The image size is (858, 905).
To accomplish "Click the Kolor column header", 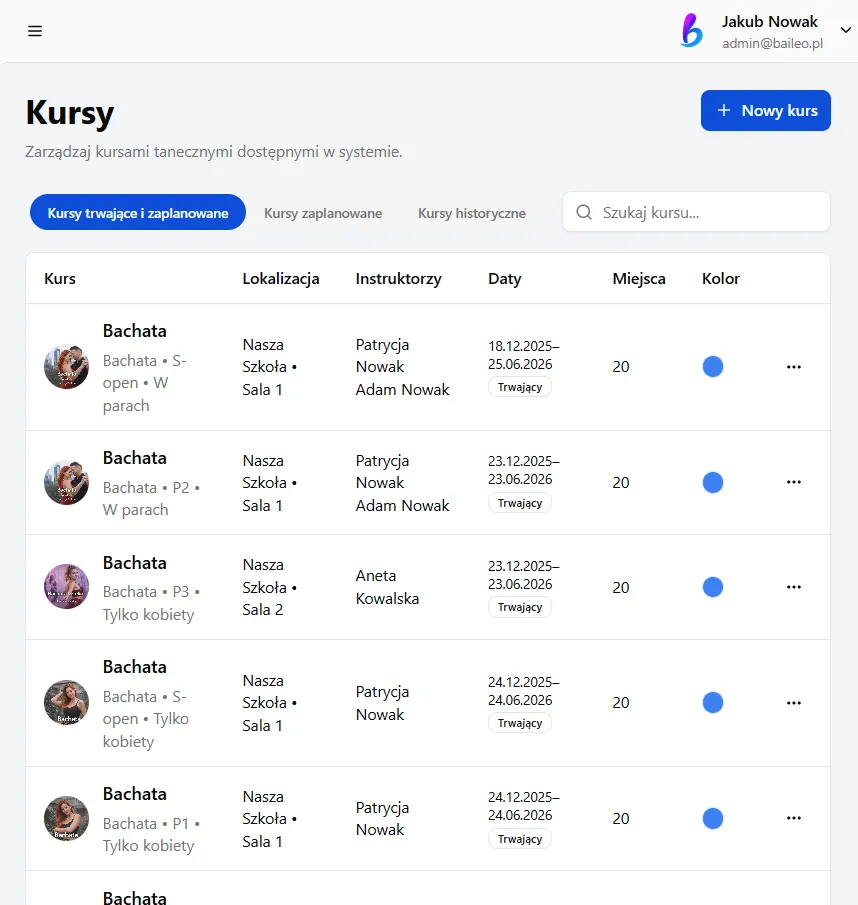I will click(x=720, y=279).
